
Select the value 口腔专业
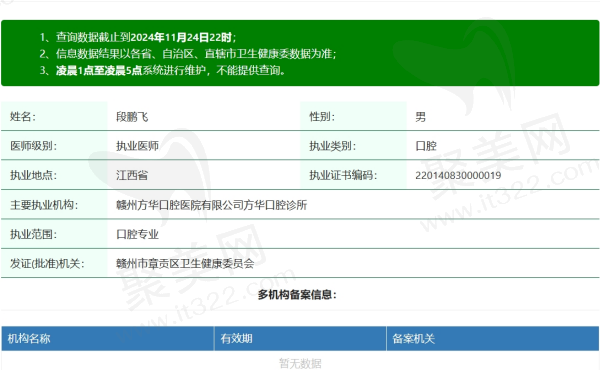coord(137,234)
